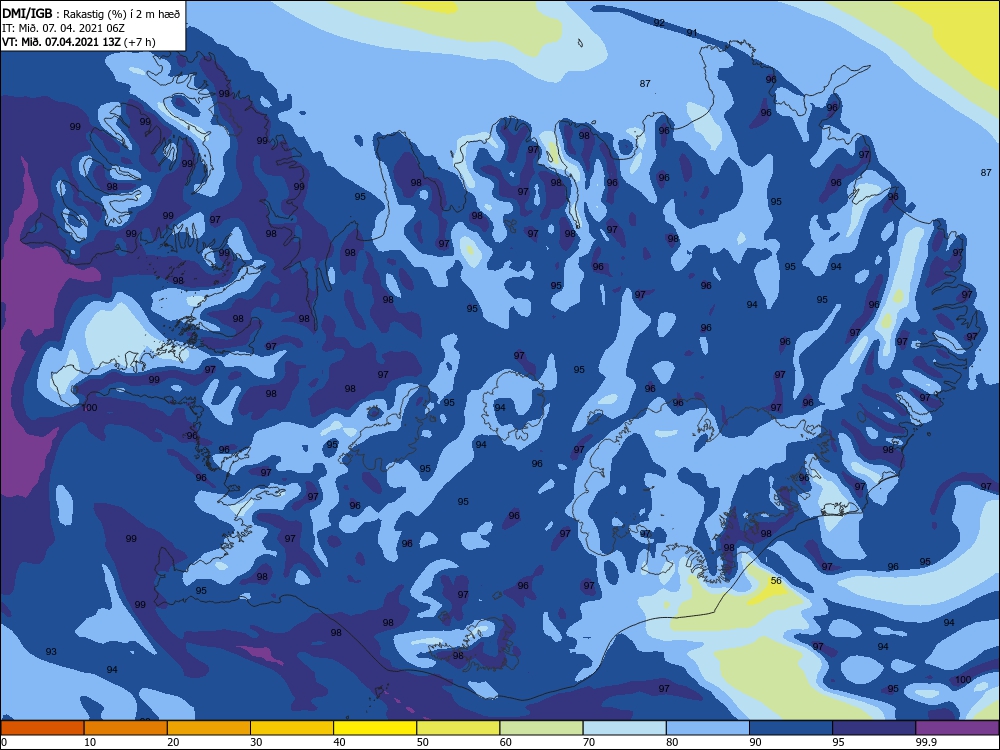
Task: Click the light blue 80–90 legend swatch
Action: pos(708,728)
